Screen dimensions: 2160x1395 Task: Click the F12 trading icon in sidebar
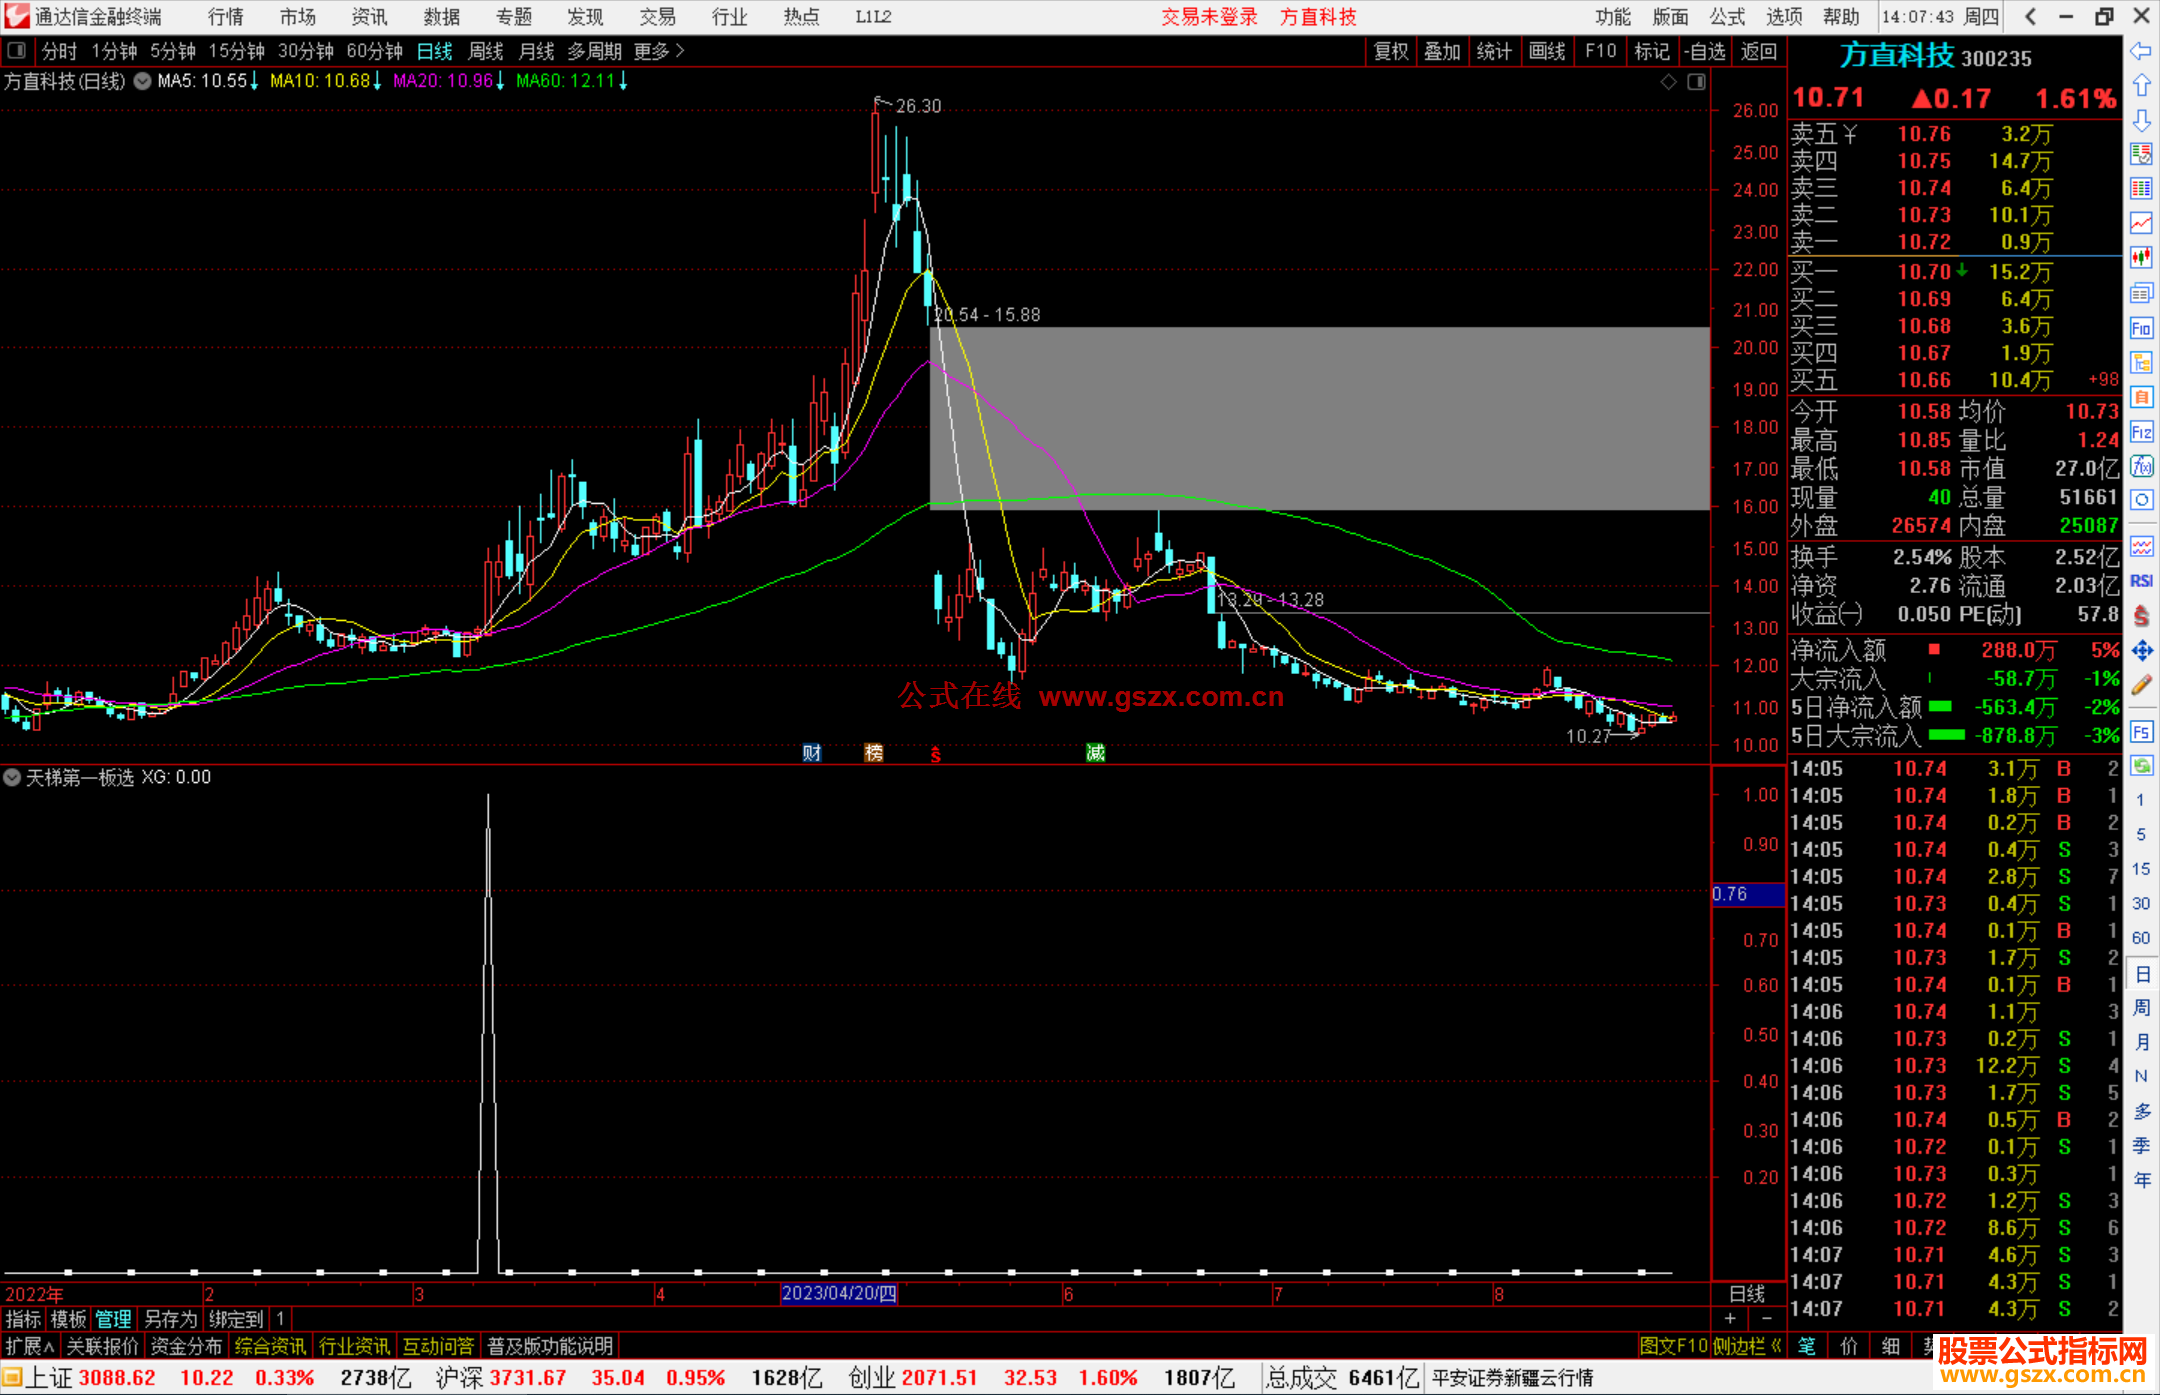point(2141,432)
